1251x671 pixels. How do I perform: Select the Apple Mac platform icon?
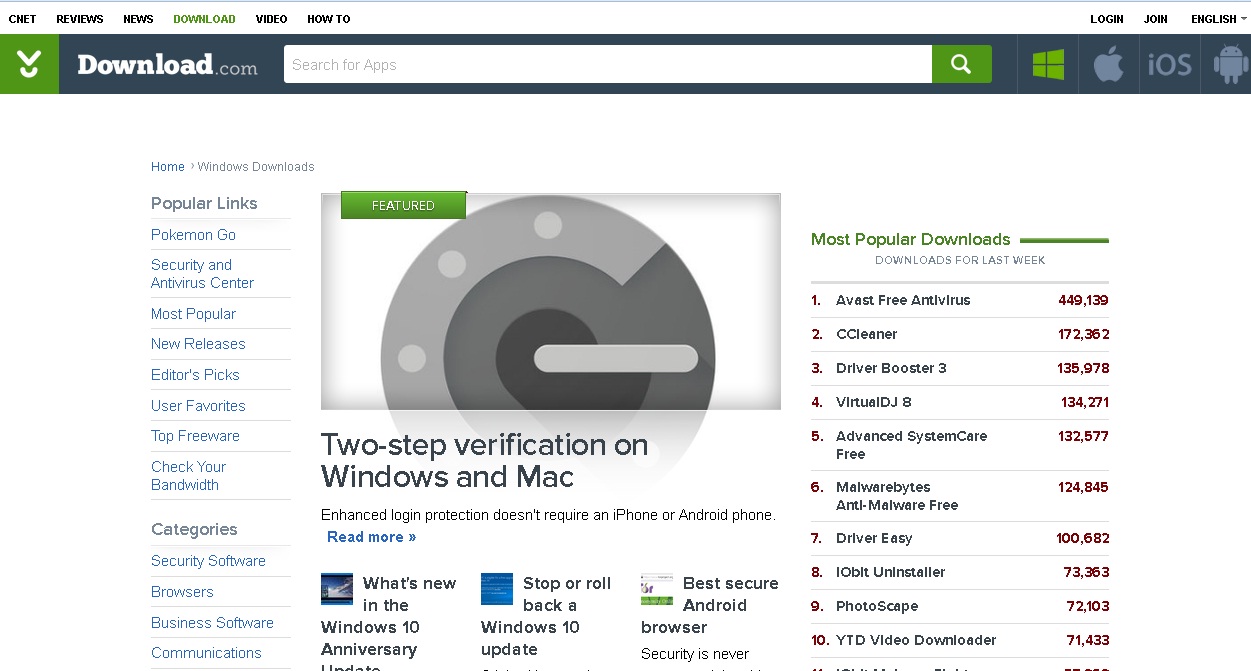click(x=1108, y=65)
